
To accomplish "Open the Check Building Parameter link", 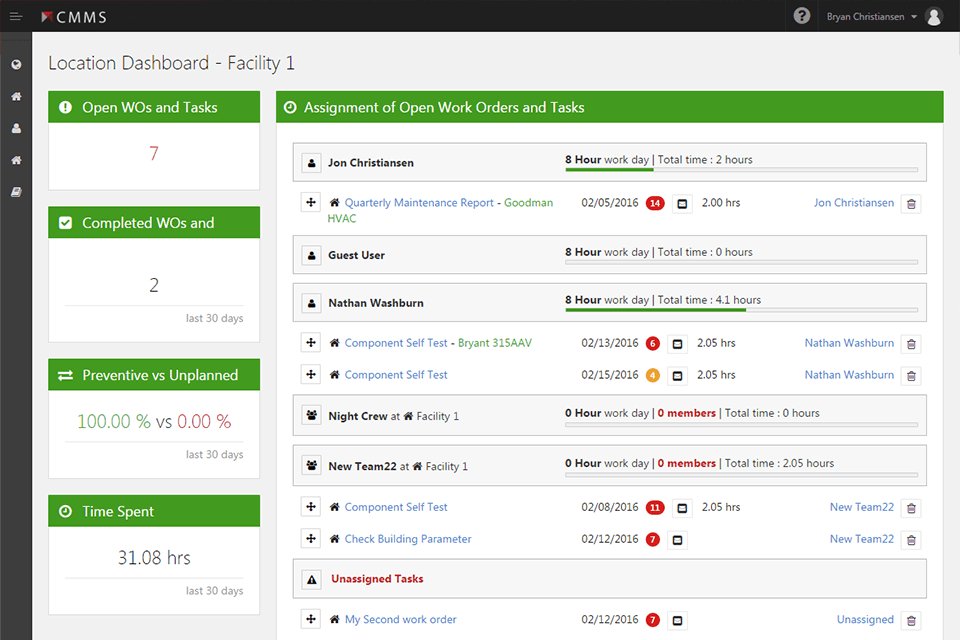I will point(408,539).
